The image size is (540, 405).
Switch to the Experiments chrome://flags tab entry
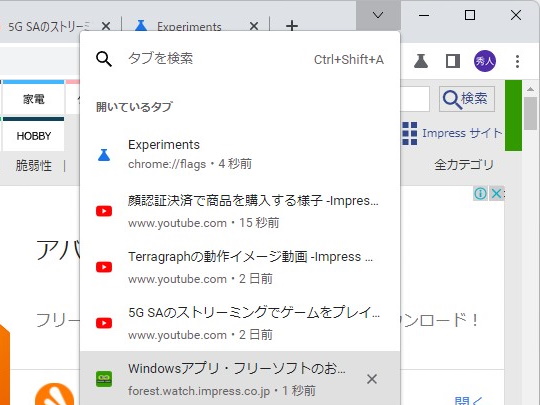pos(240,154)
